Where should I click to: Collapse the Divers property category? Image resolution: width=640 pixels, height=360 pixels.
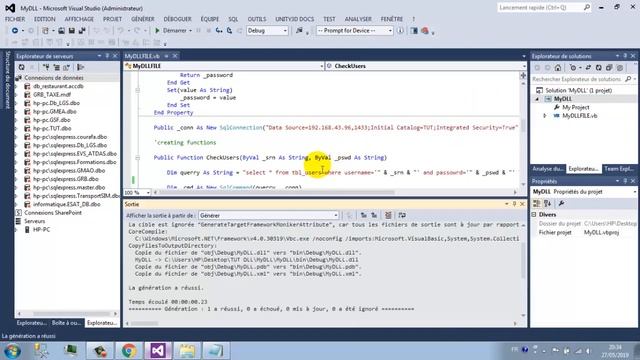click(x=534, y=214)
